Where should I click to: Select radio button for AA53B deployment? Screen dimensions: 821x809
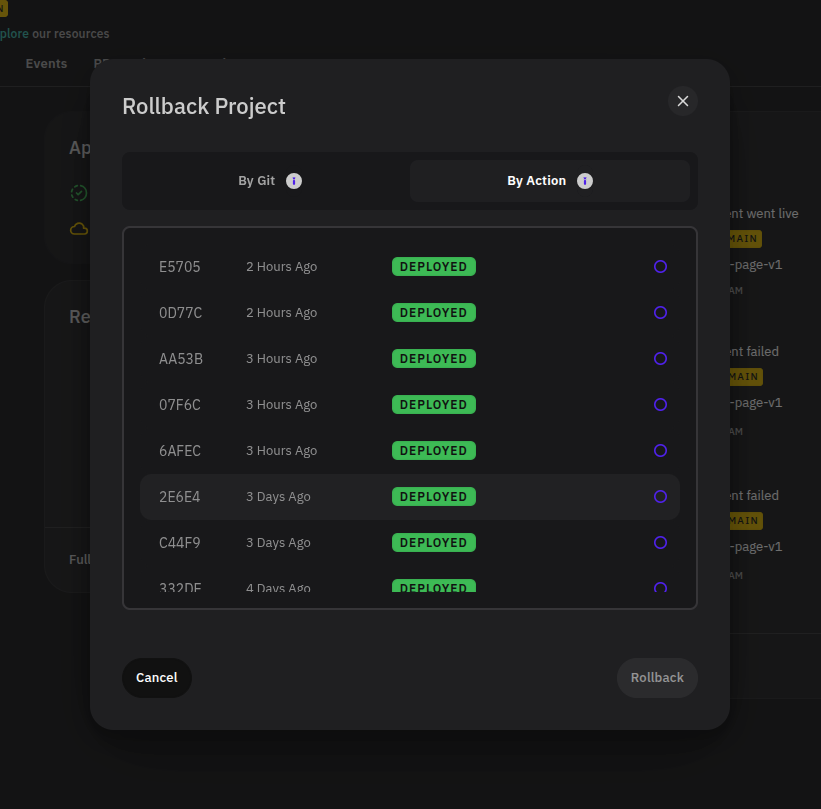pos(660,359)
